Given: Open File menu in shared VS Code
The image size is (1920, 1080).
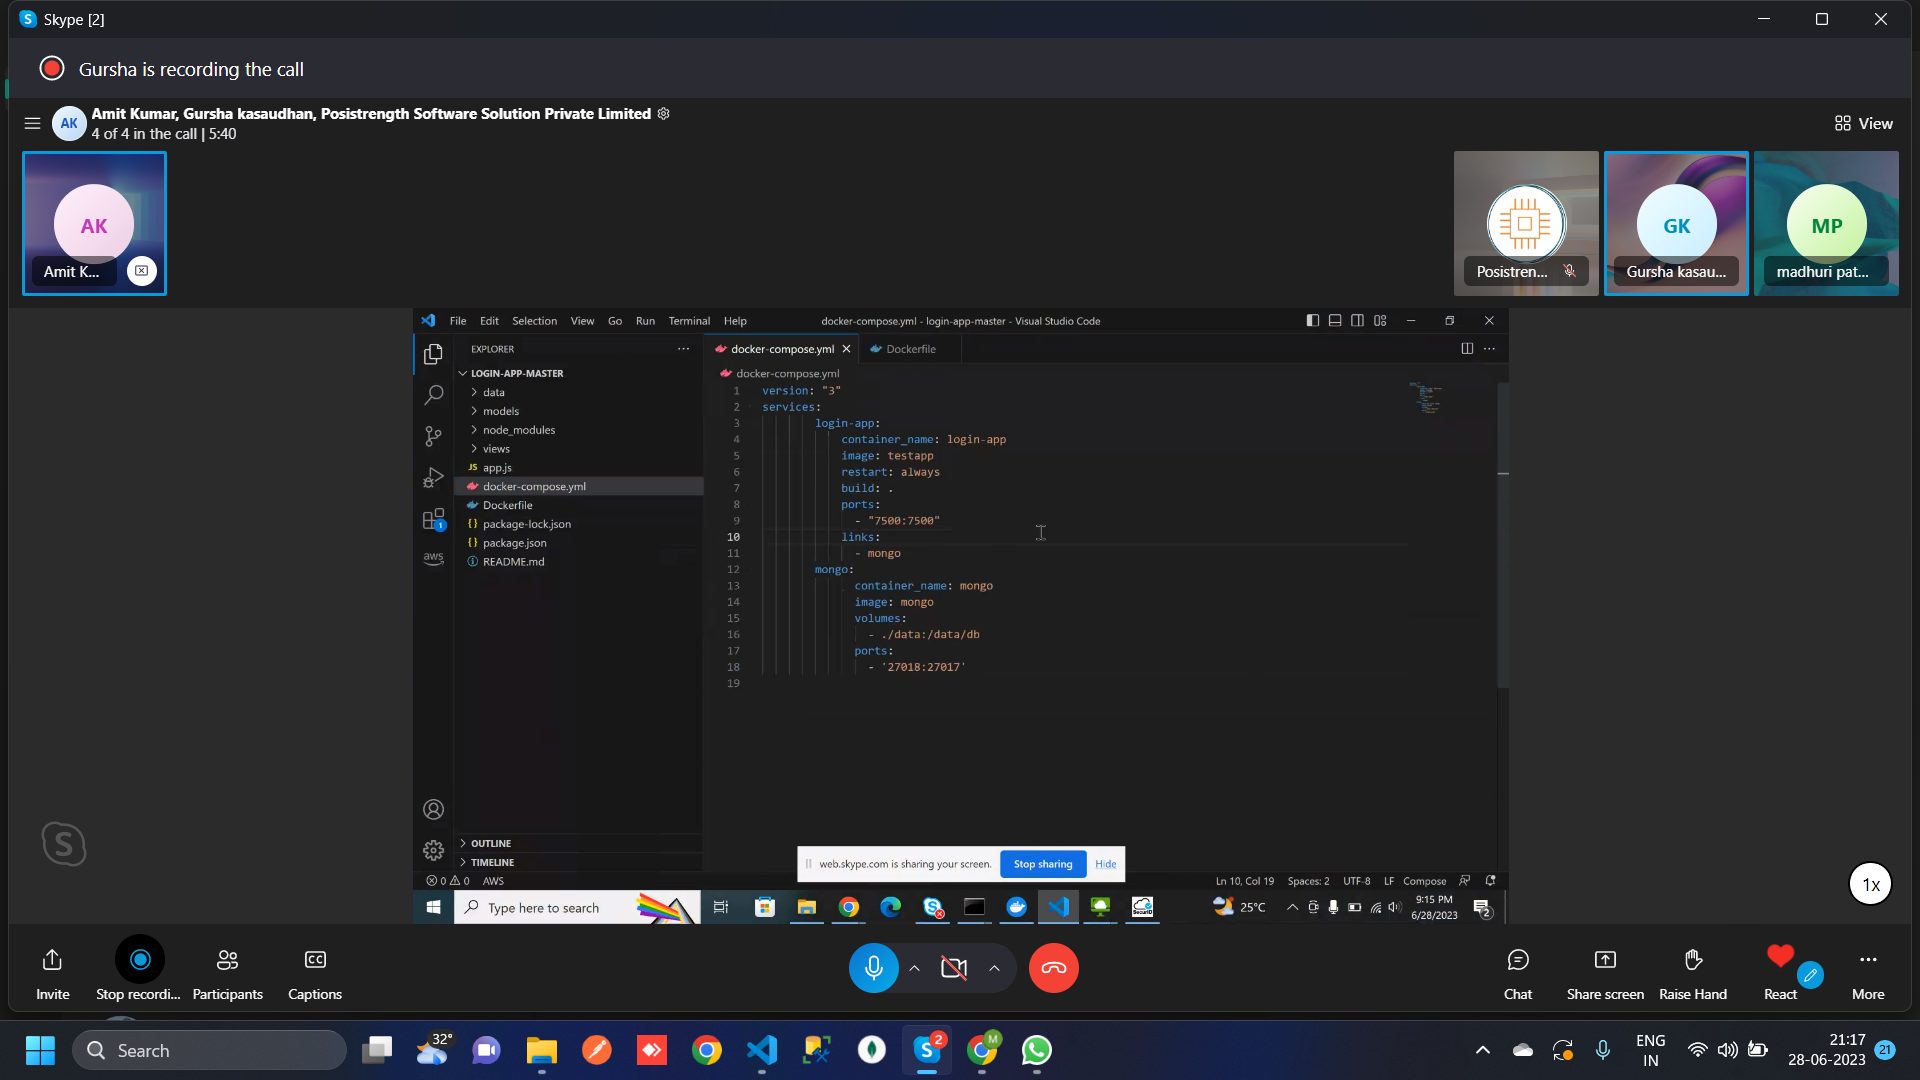Looking at the screenshot, I should [x=458, y=321].
